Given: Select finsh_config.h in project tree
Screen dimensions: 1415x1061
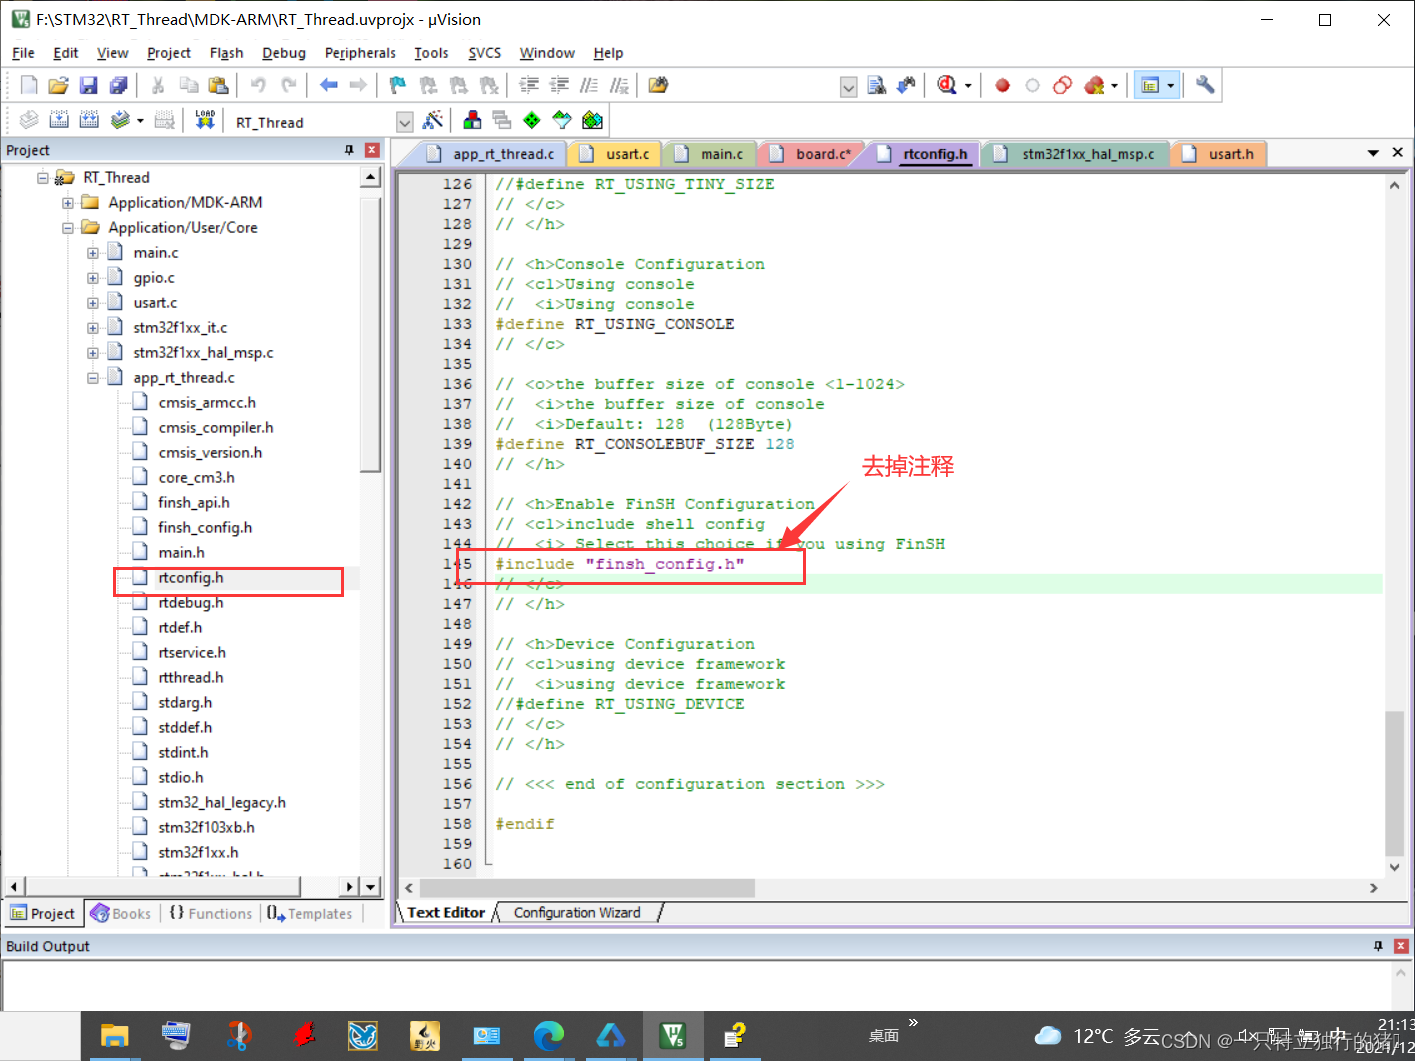Looking at the screenshot, I should pos(205,528).
